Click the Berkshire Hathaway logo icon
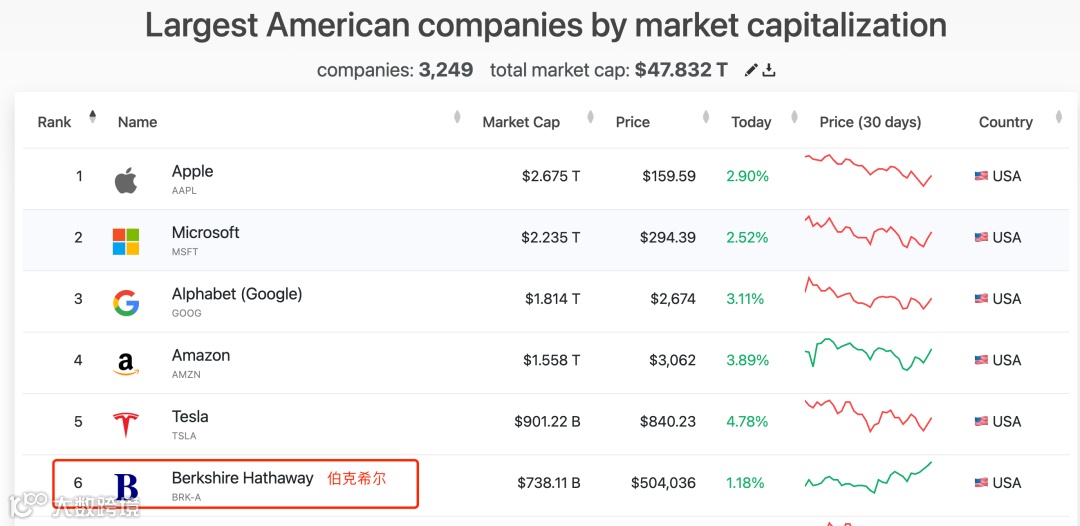 point(126,487)
